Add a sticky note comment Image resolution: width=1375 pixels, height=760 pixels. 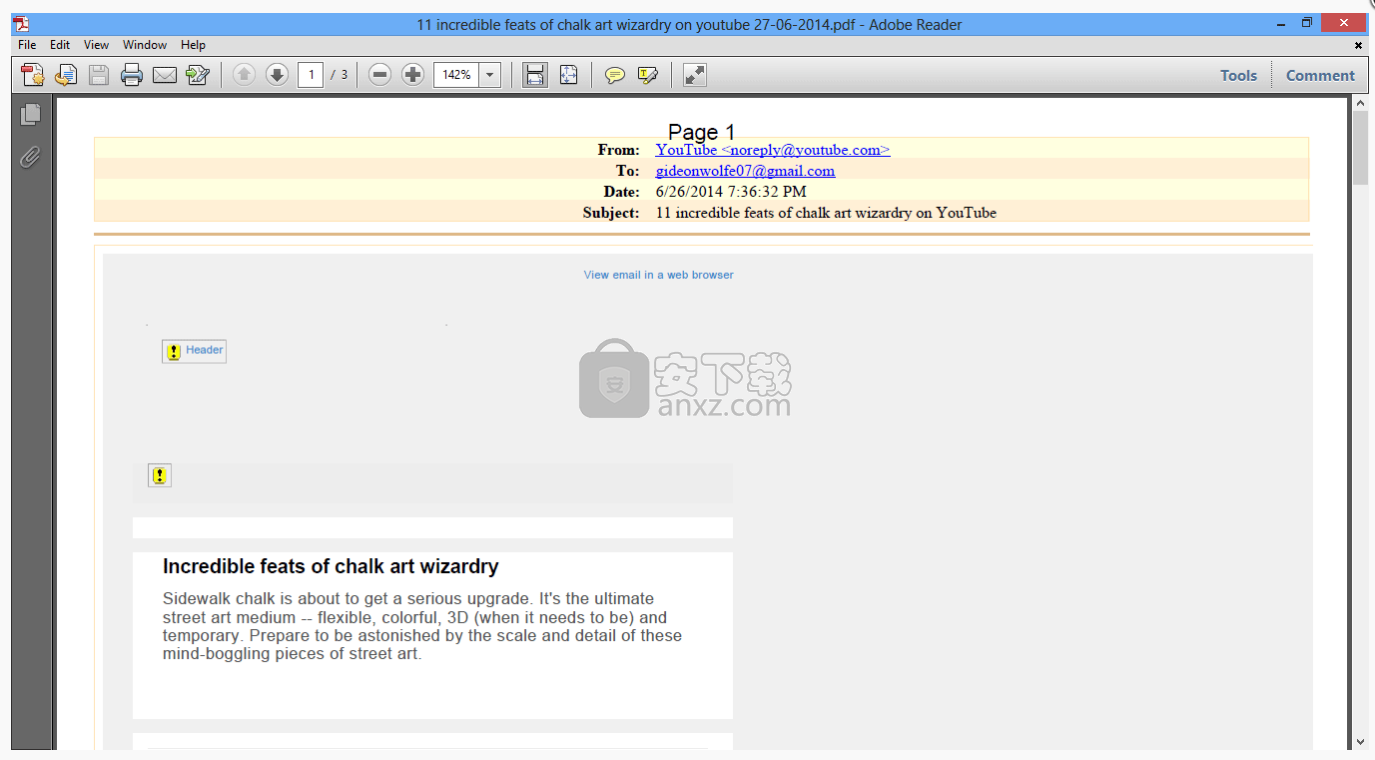(615, 75)
